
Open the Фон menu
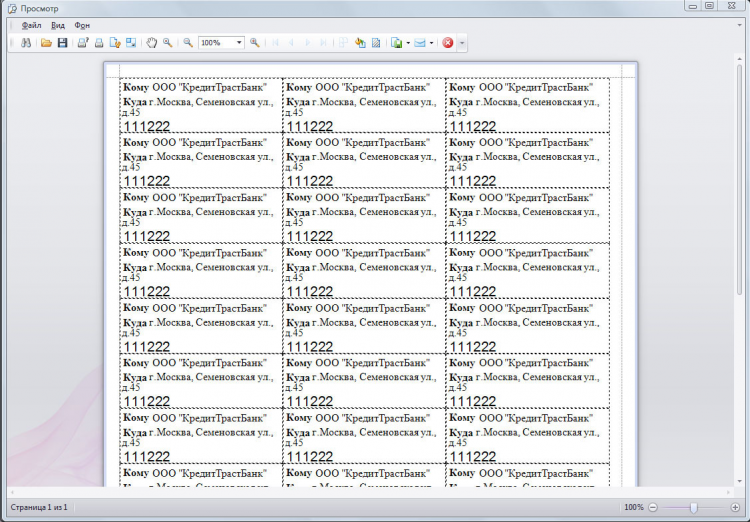[82, 24]
